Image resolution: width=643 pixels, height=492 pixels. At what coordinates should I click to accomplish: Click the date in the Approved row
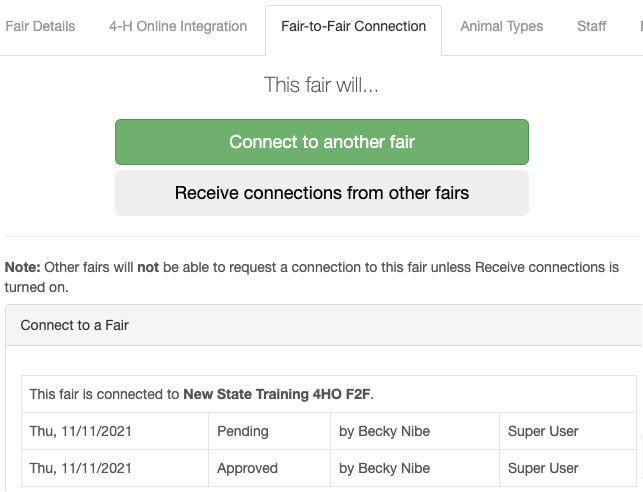point(81,468)
